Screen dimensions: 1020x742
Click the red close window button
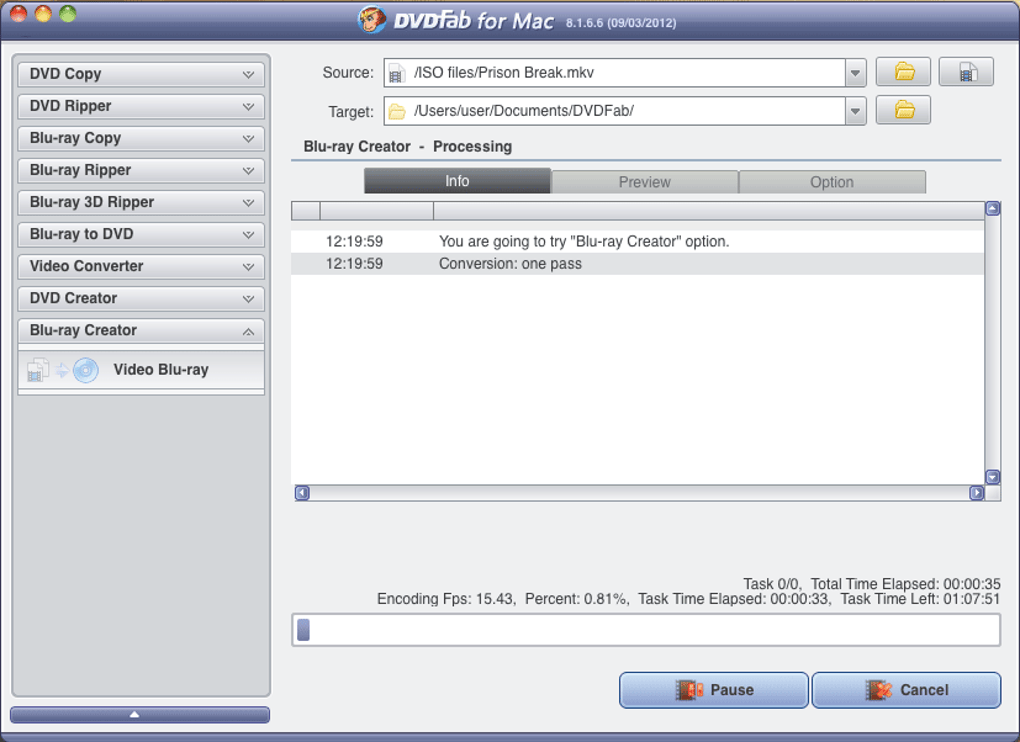(x=18, y=13)
